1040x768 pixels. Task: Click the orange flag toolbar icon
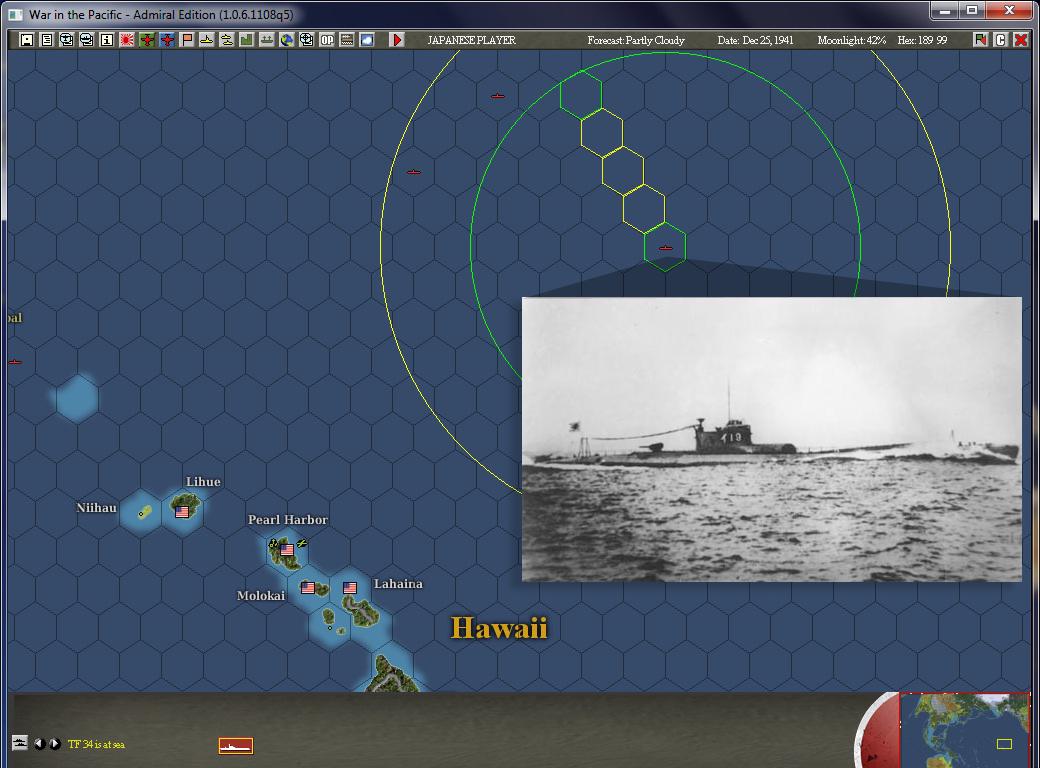pyautogui.click(x=186, y=40)
